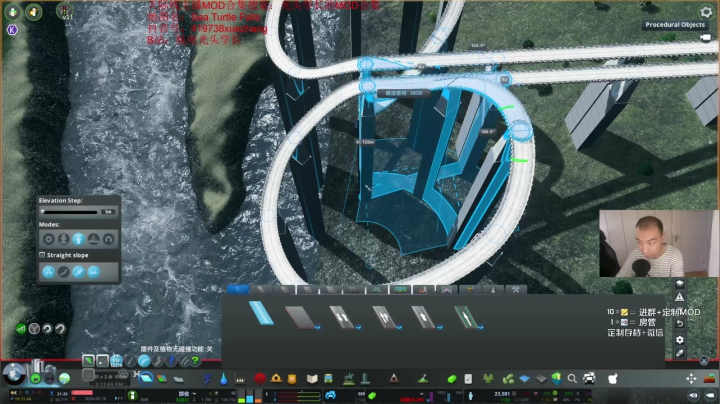
Task: Toggle the bending curve round button
Action: pyautogui.click(x=64, y=272)
